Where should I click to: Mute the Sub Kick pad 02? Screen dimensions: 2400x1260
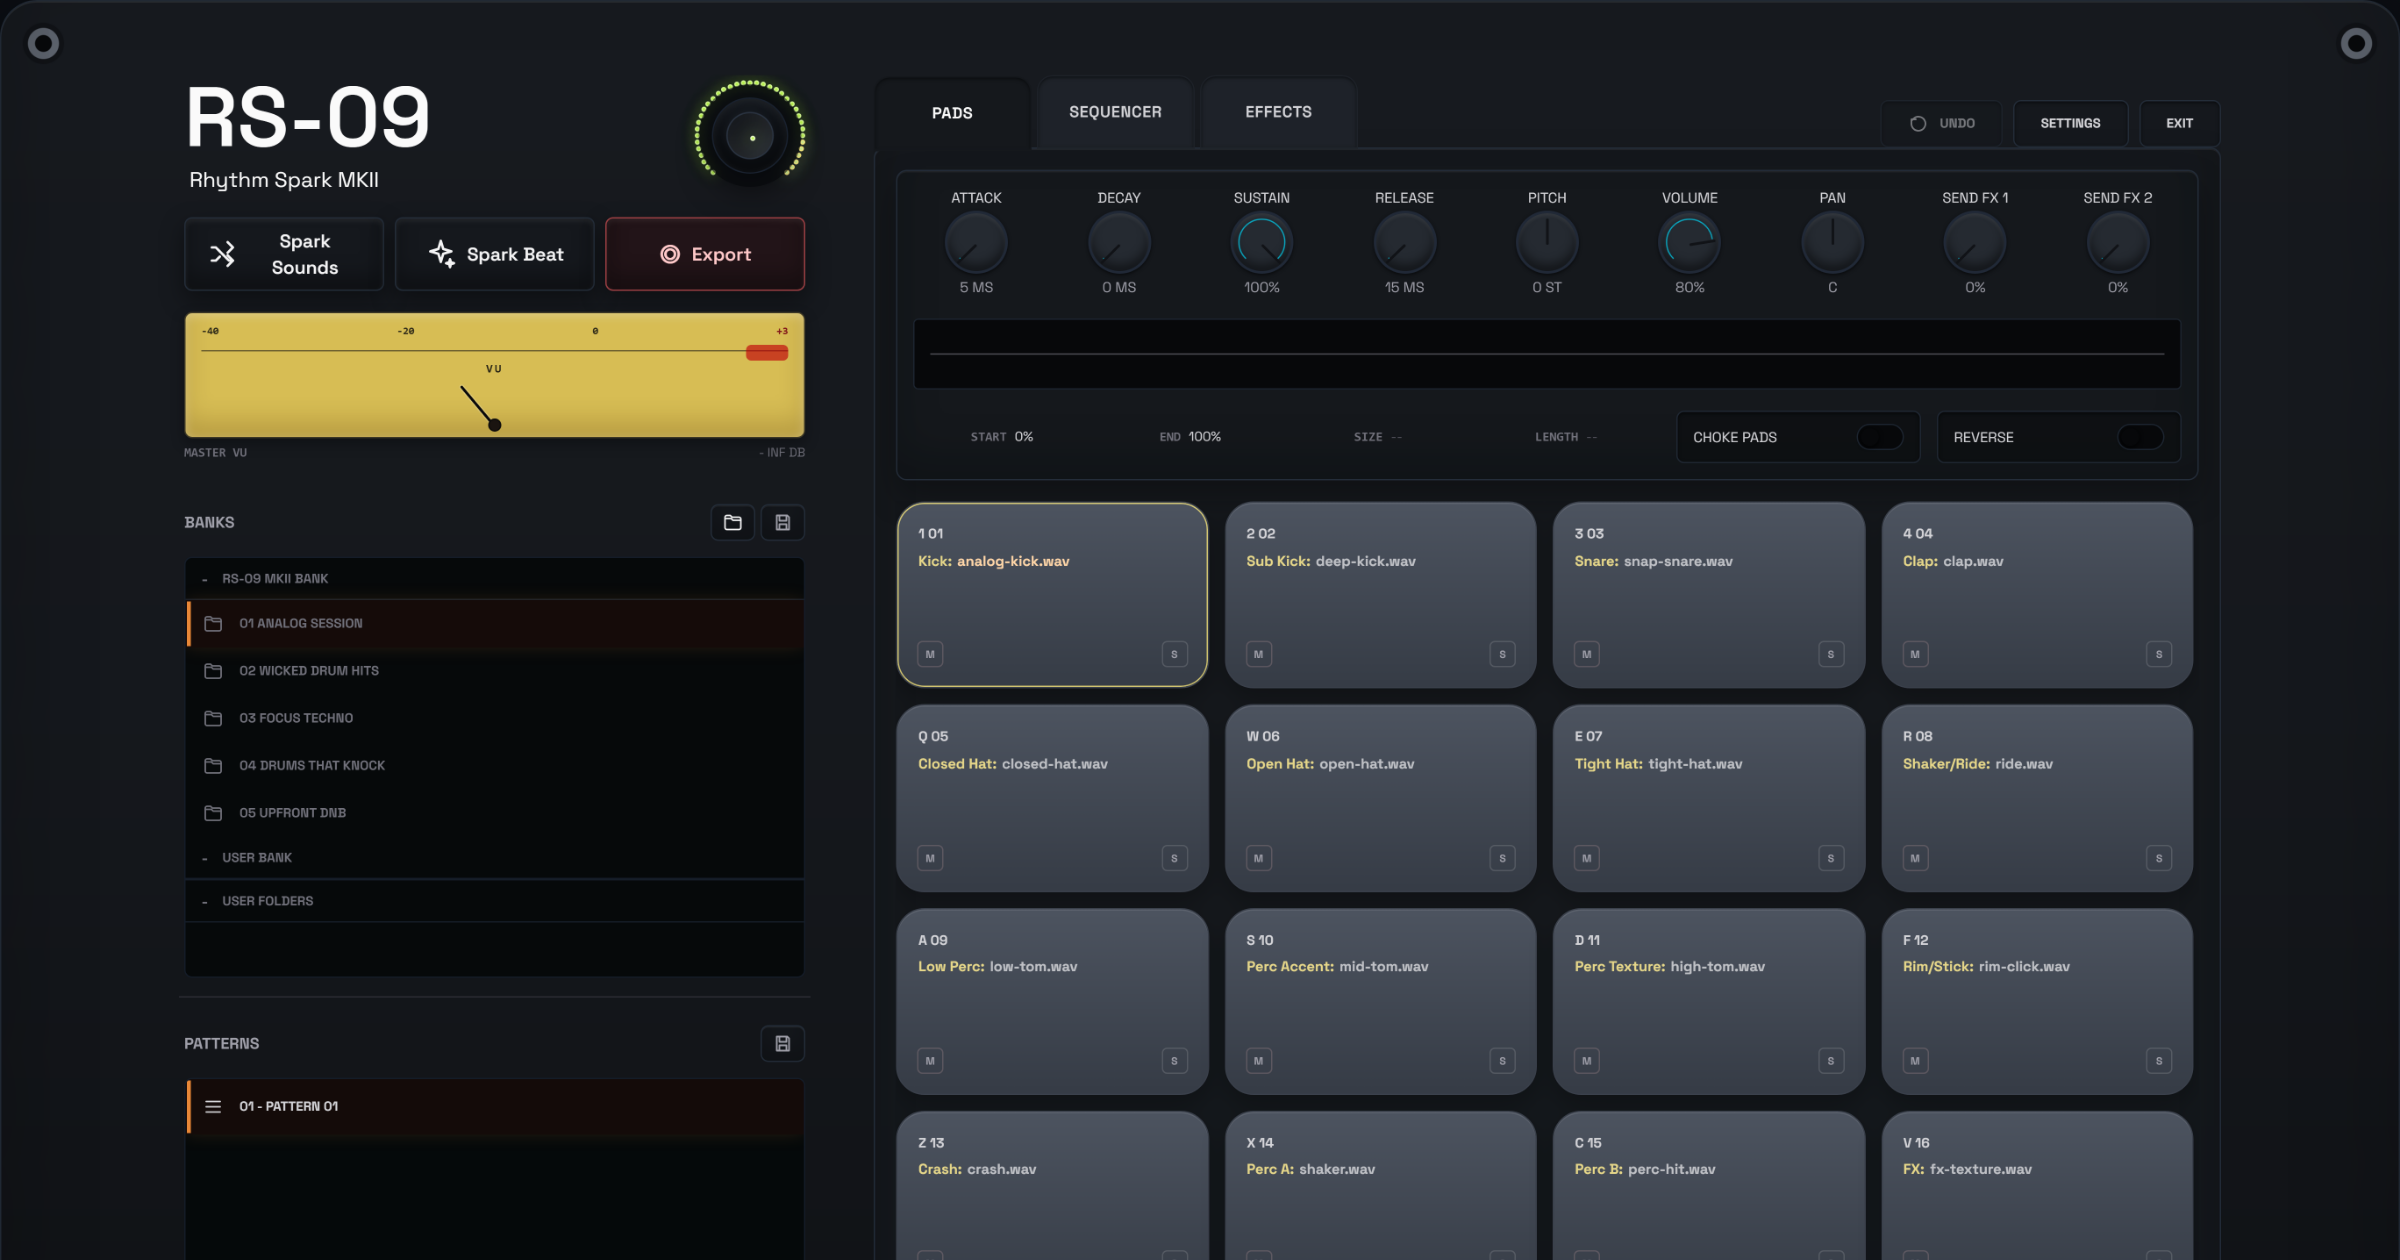coord(1258,654)
